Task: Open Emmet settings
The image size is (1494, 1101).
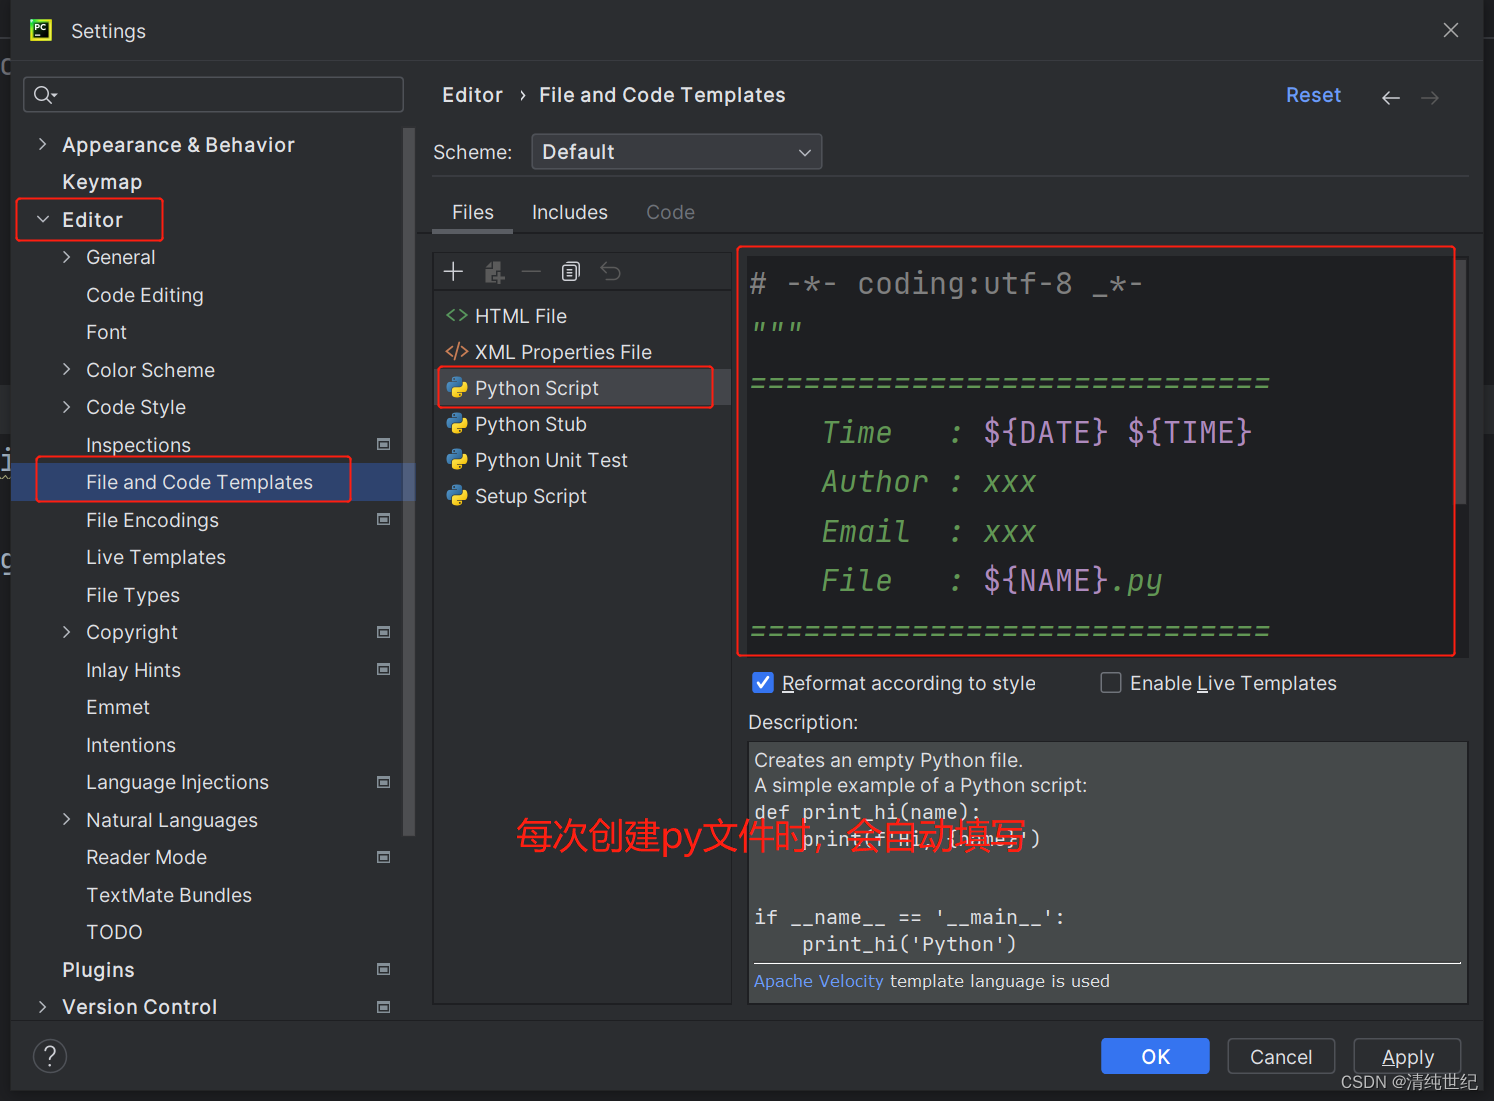Action: click(x=118, y=707)
